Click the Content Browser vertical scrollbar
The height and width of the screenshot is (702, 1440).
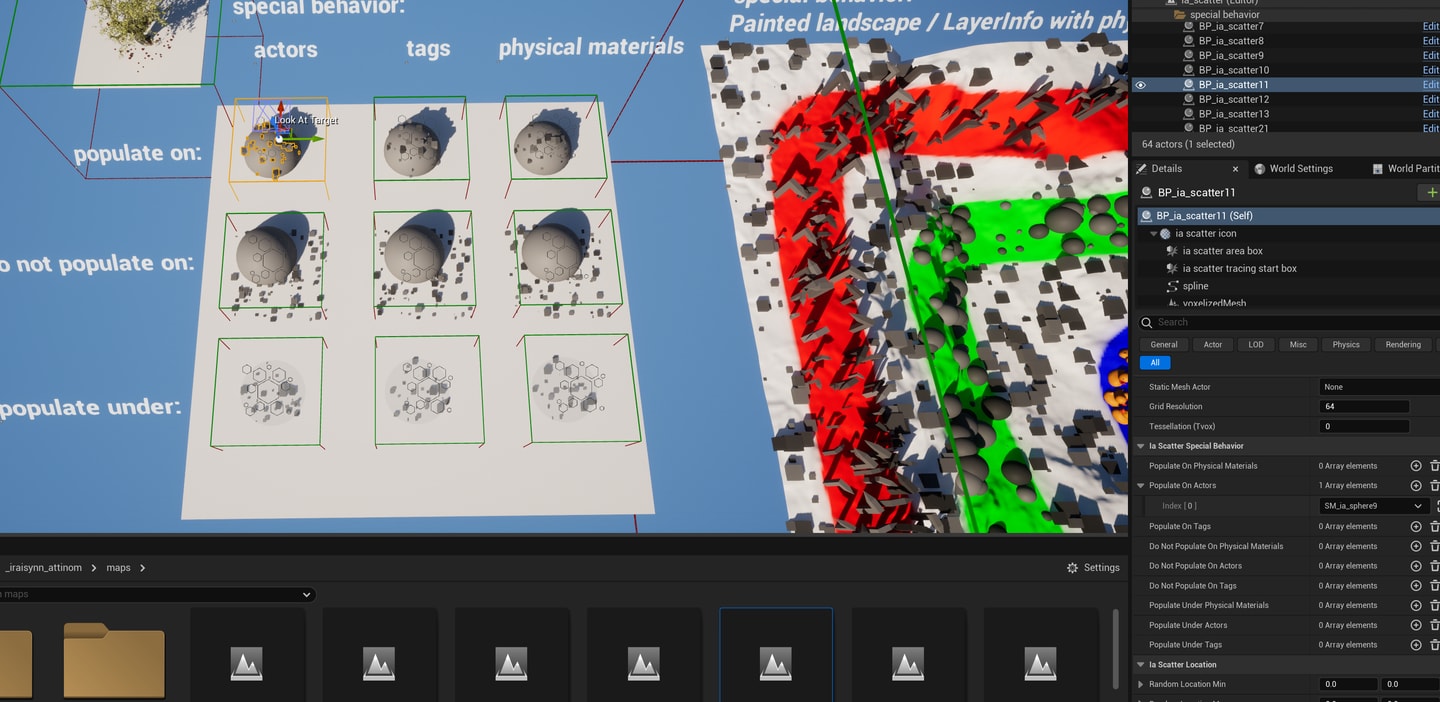tap(1116, 648)
